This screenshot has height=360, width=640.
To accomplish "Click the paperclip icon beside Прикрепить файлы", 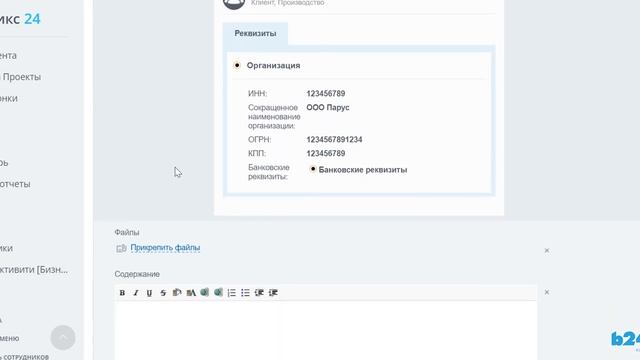I will click(x=121, y=248).
